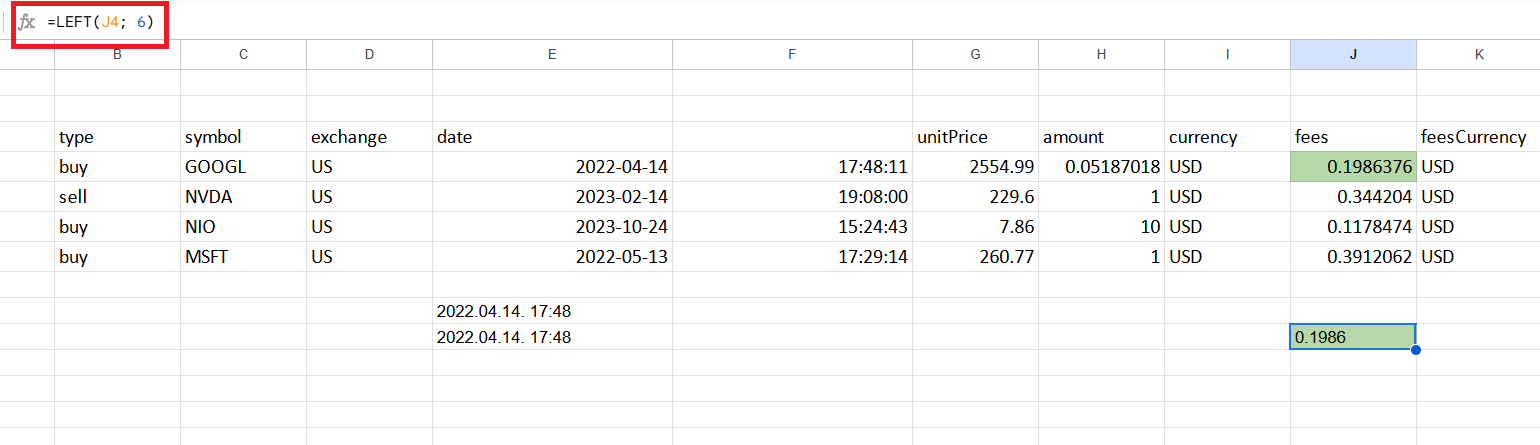Select the GOOGL symbol cell

click(243, 167)
